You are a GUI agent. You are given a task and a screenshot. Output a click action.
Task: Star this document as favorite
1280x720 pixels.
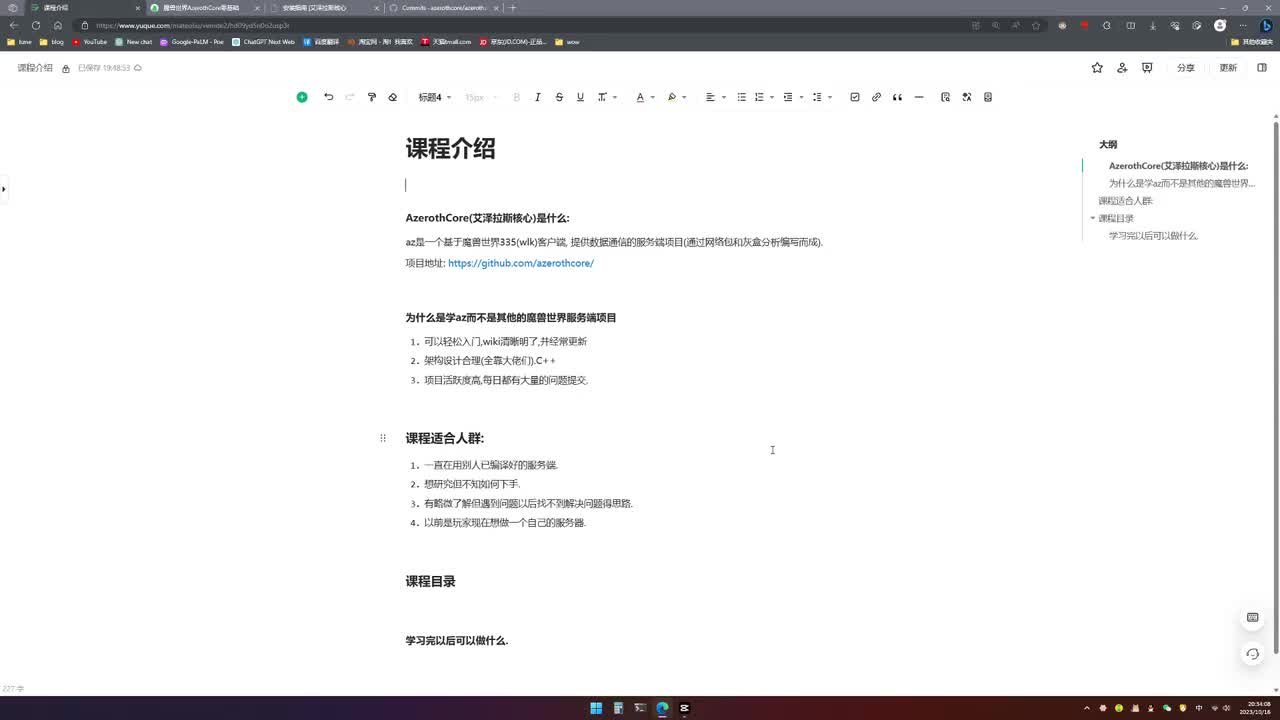click(1097, 68)
